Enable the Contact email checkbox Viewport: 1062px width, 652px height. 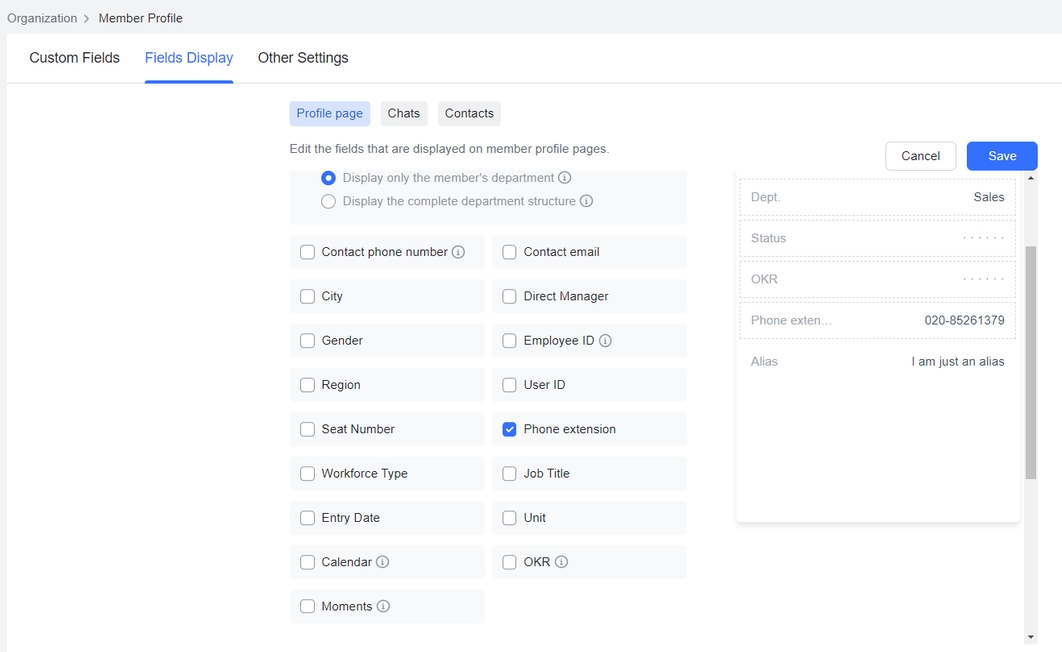pyautogui.click(x=509, y=252)
